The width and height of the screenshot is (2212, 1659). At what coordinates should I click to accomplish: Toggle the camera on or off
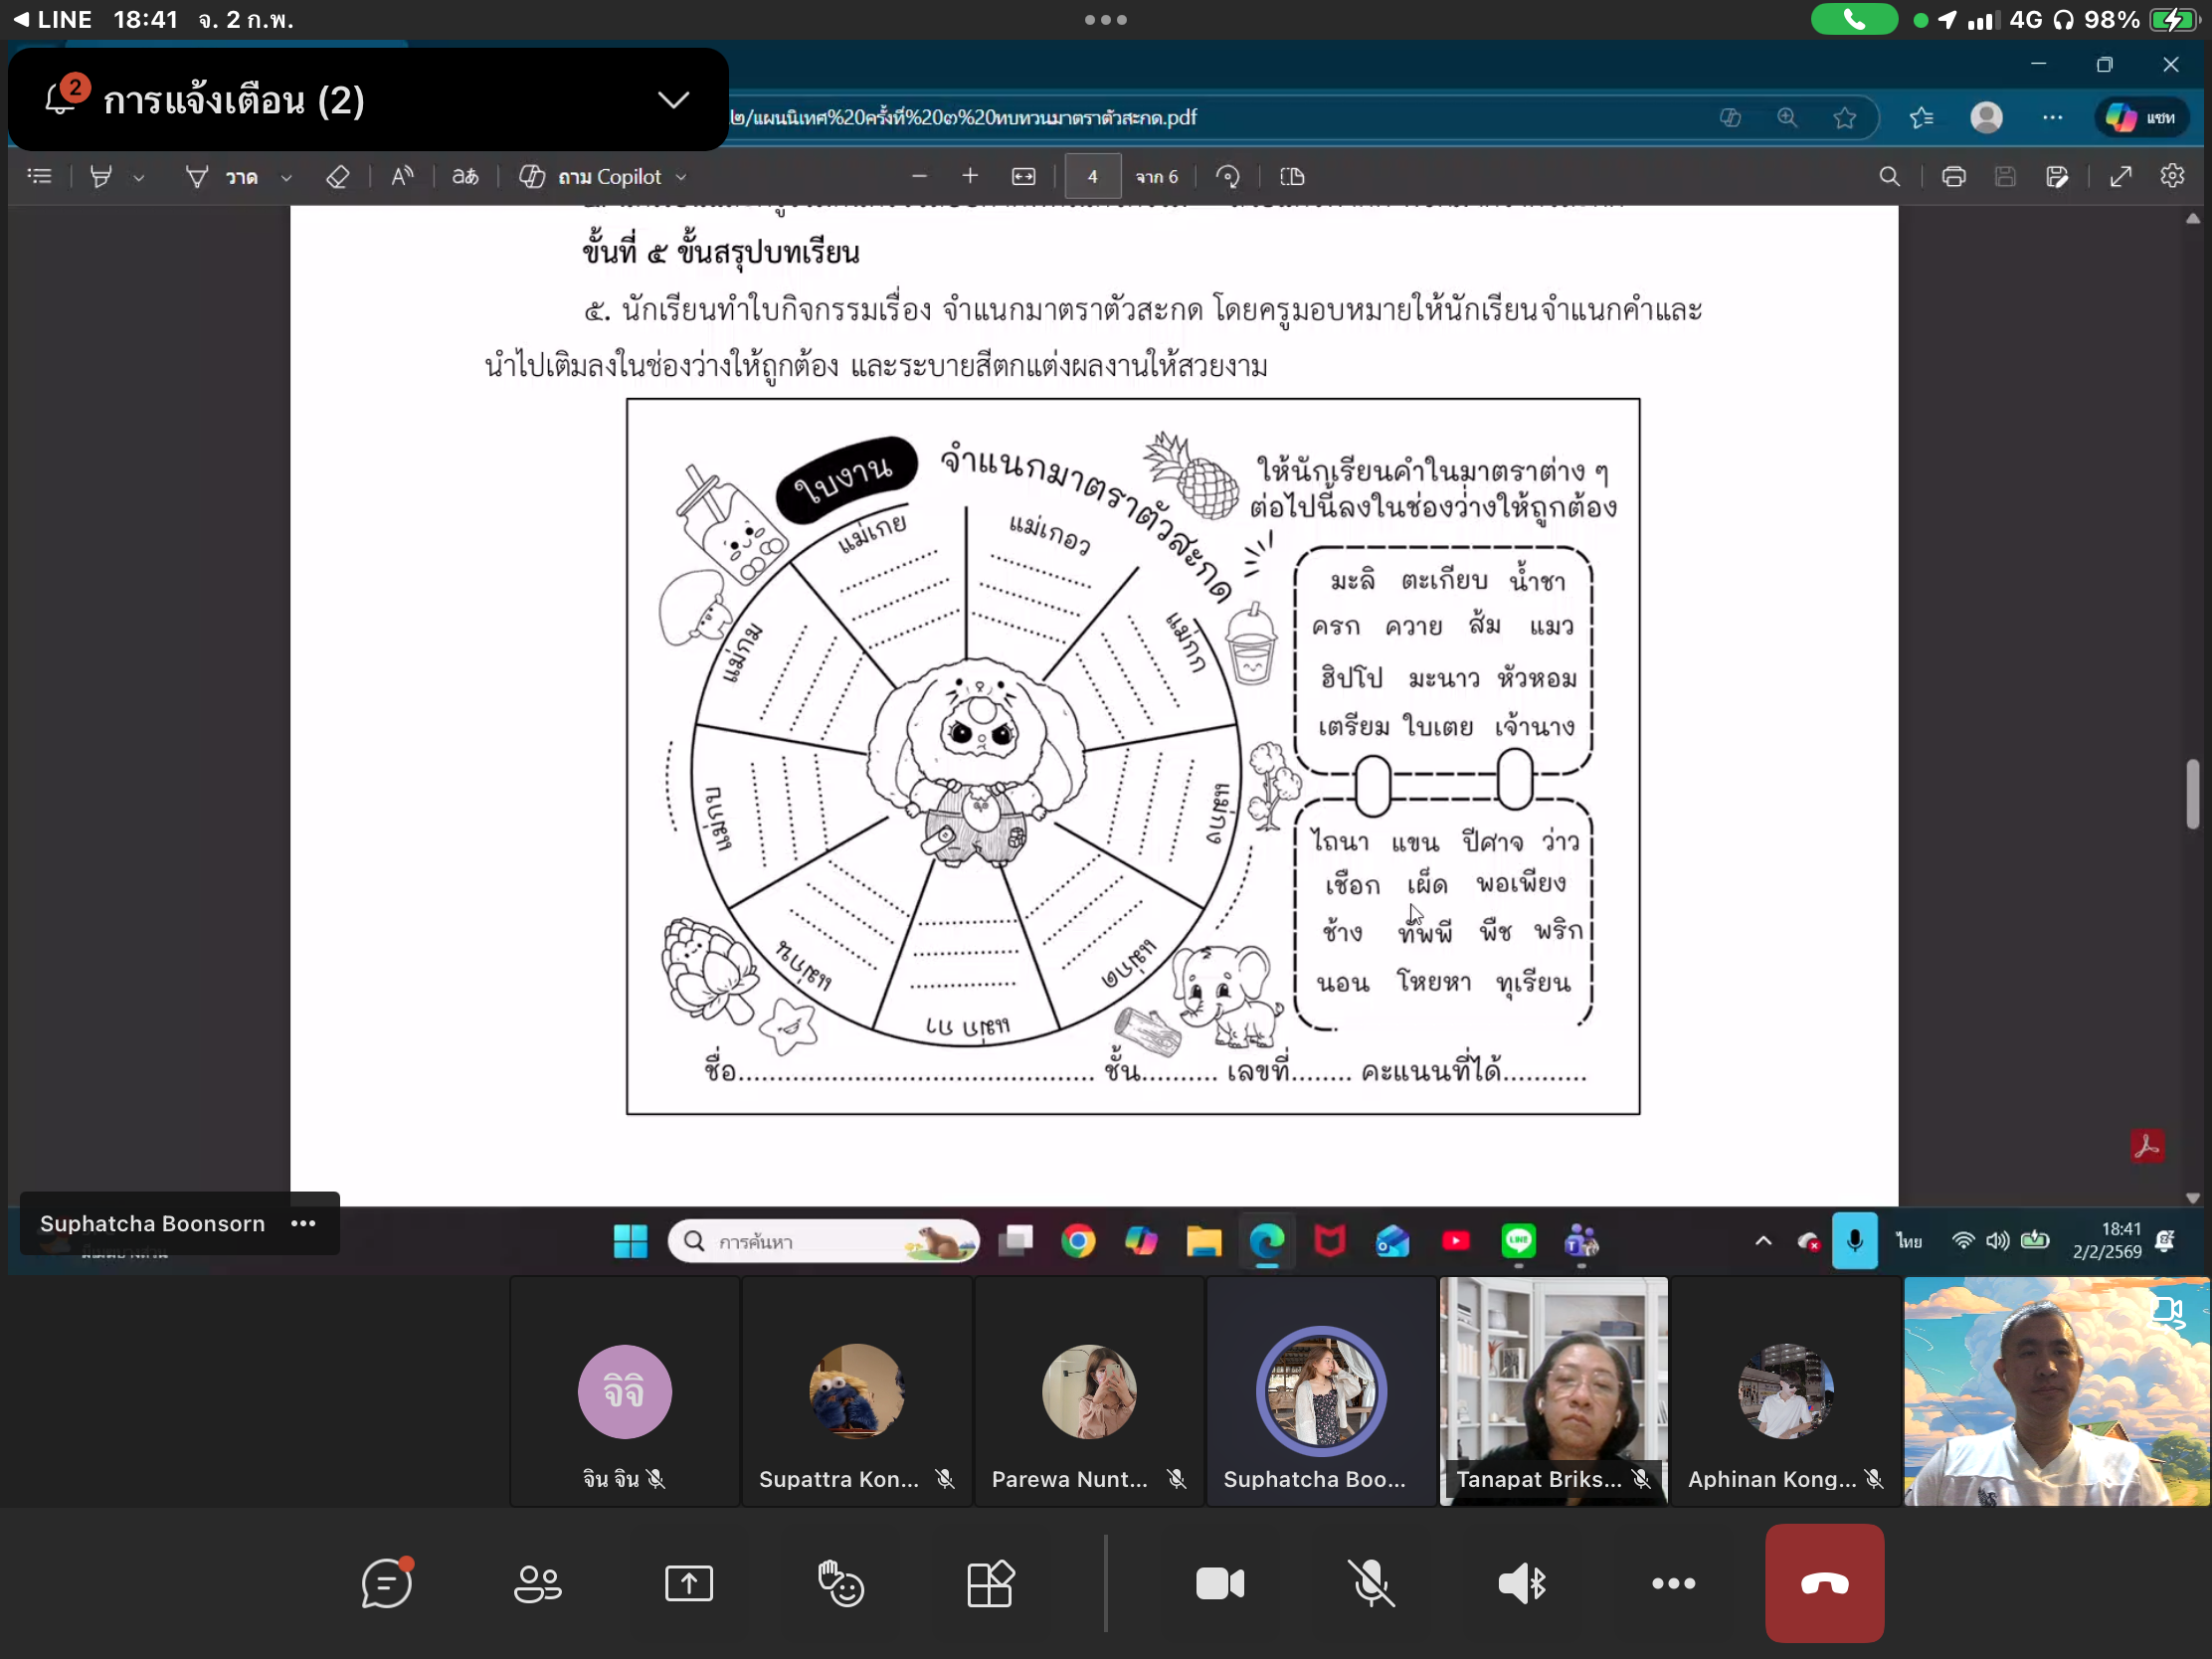coord(1220,1583)
